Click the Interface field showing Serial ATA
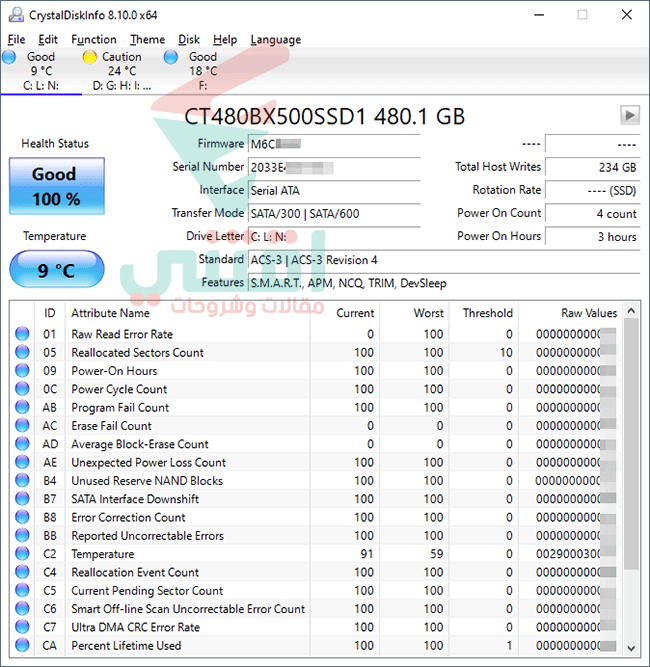650x667 pixels. coord(334,190)
